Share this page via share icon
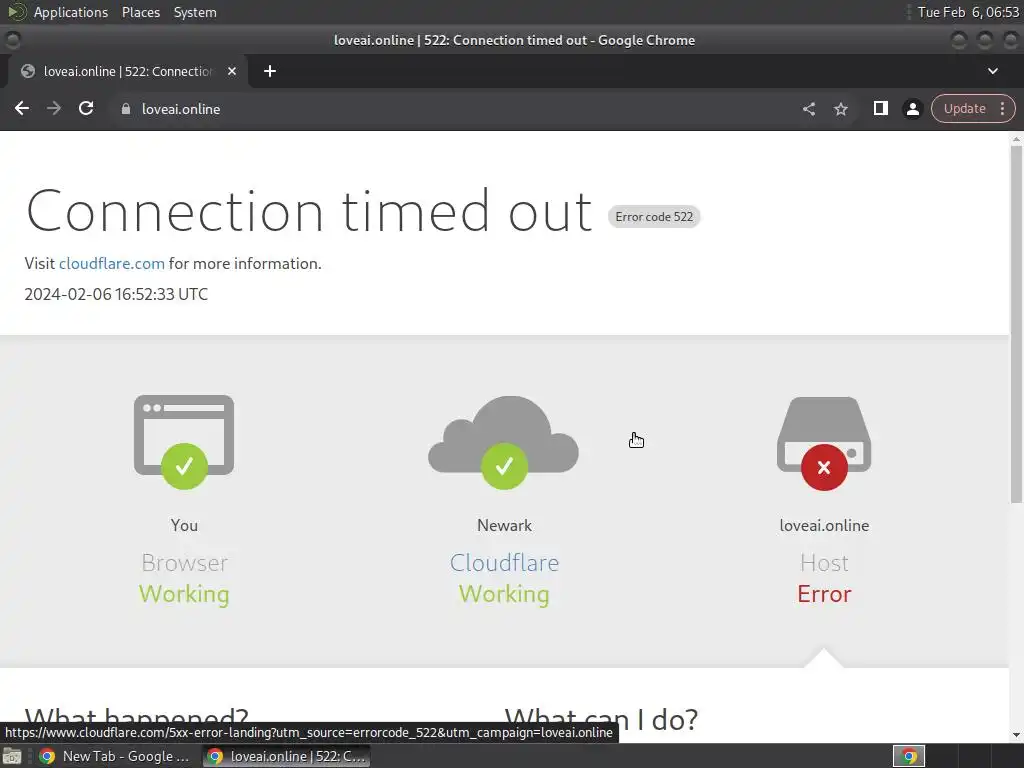This screenshot has height=768, width=1024. click(809, 109)
